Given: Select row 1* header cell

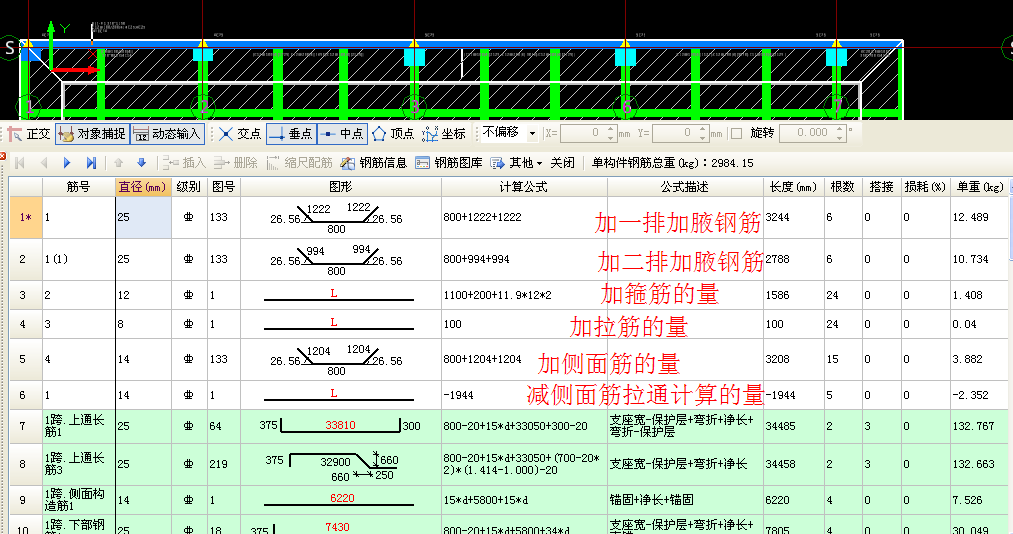Looking at the screenshot, I should (x=25, y=218).
